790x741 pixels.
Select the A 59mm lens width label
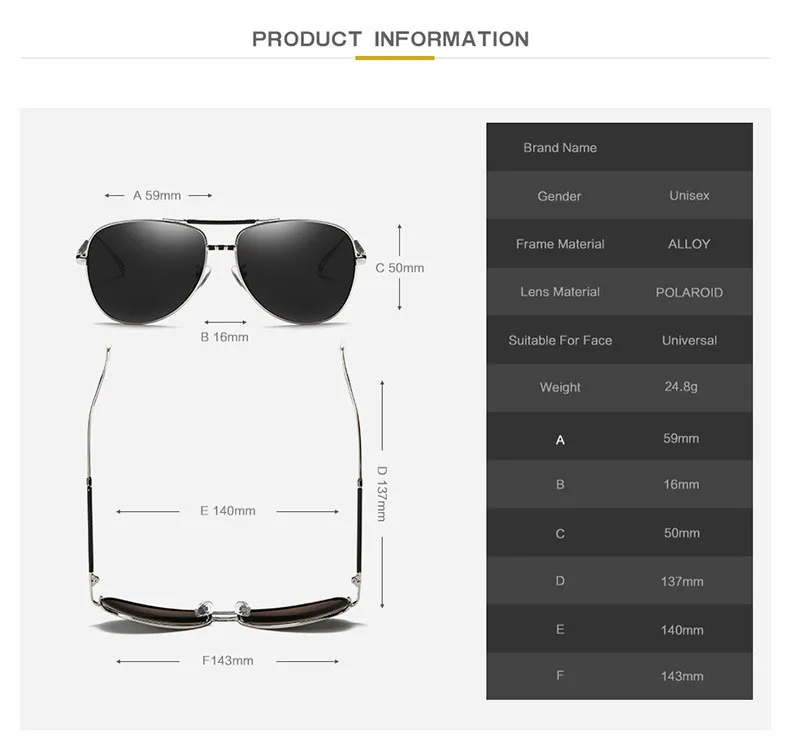click(x=157, y=195)
